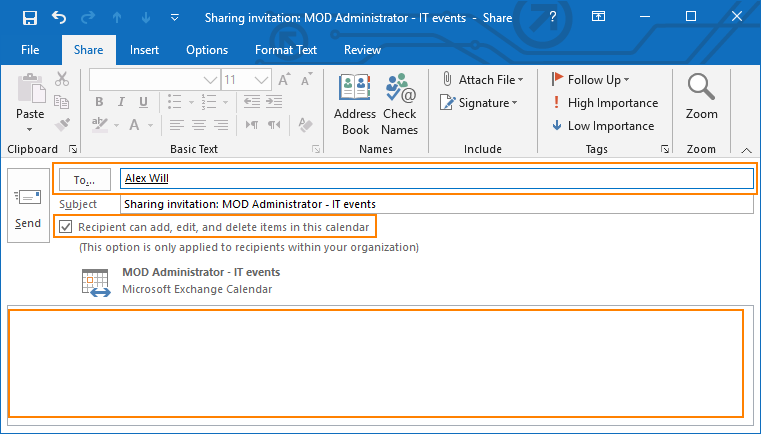Viewport: 761px width, 434px height.
Task: Click the font color A icon
Action: [x=134, y=125]
